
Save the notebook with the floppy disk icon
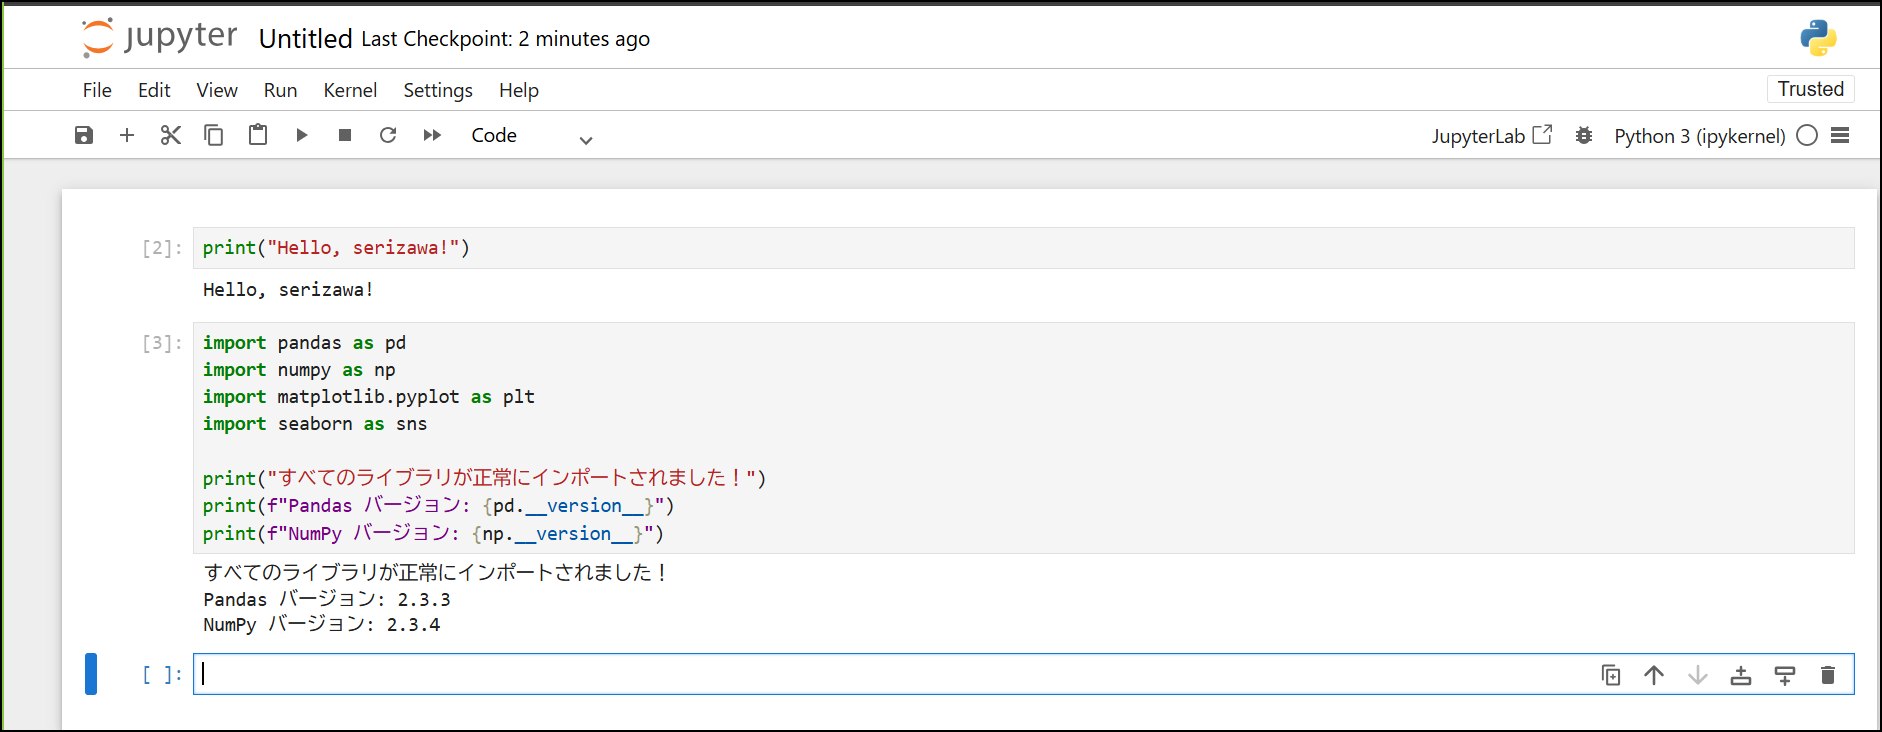[84, 135]
